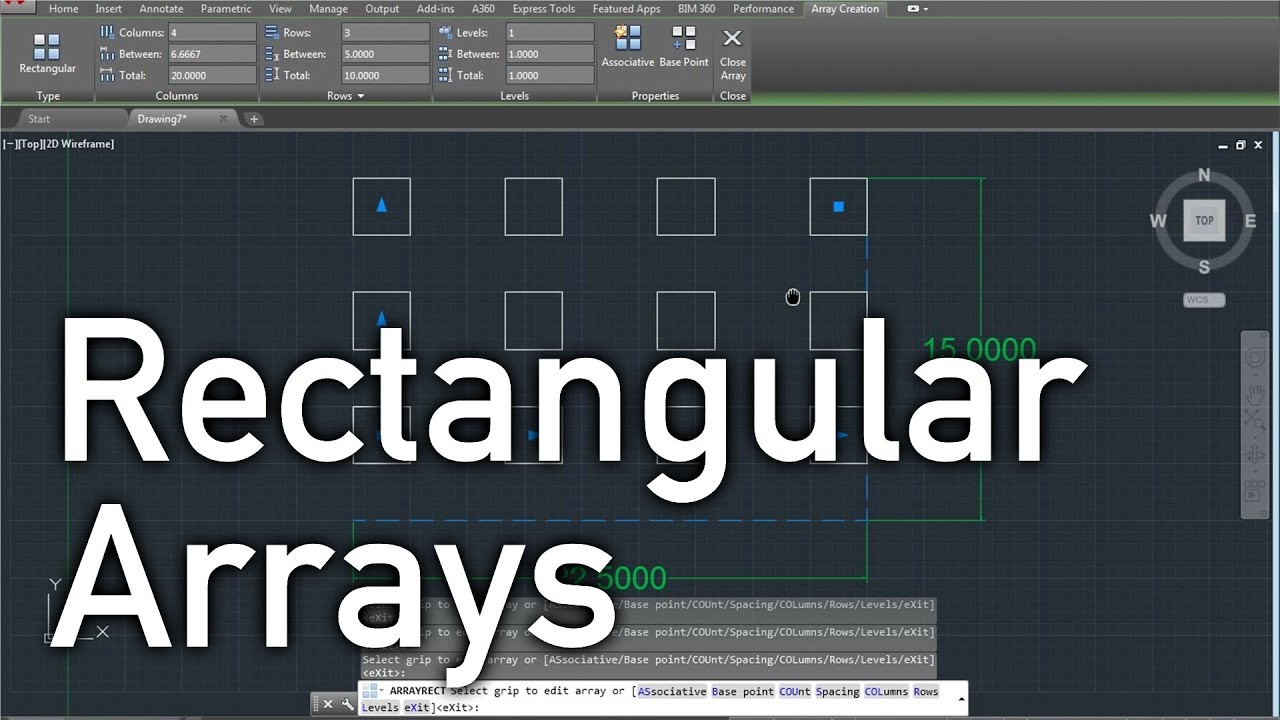Click the Spacing command line option
The height and width of the screenshot is (720, 1280).
[x=838, y=692]
